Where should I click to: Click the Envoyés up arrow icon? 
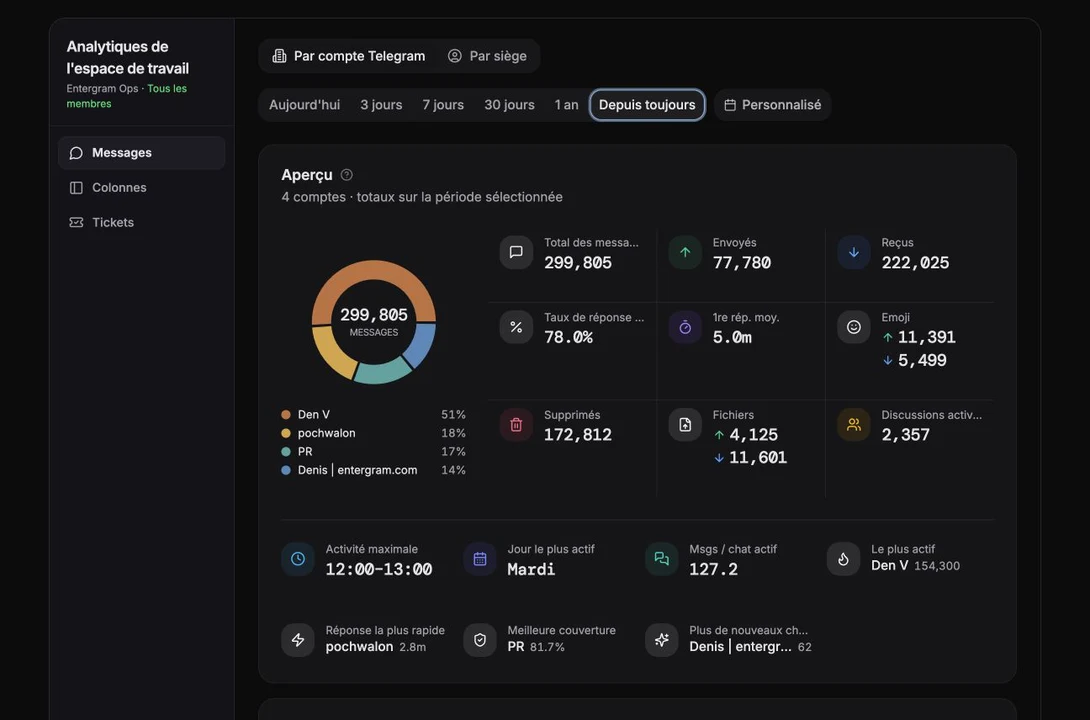pos(685,252)
